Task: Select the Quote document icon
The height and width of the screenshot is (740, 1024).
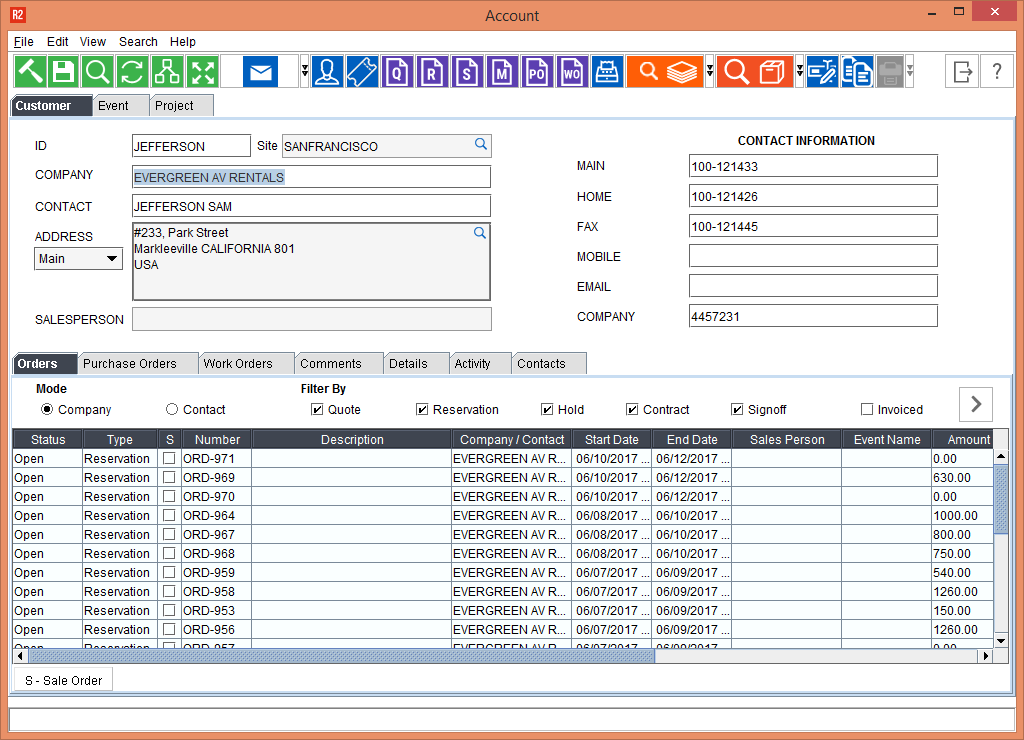Action: click(x=397, y=71)
